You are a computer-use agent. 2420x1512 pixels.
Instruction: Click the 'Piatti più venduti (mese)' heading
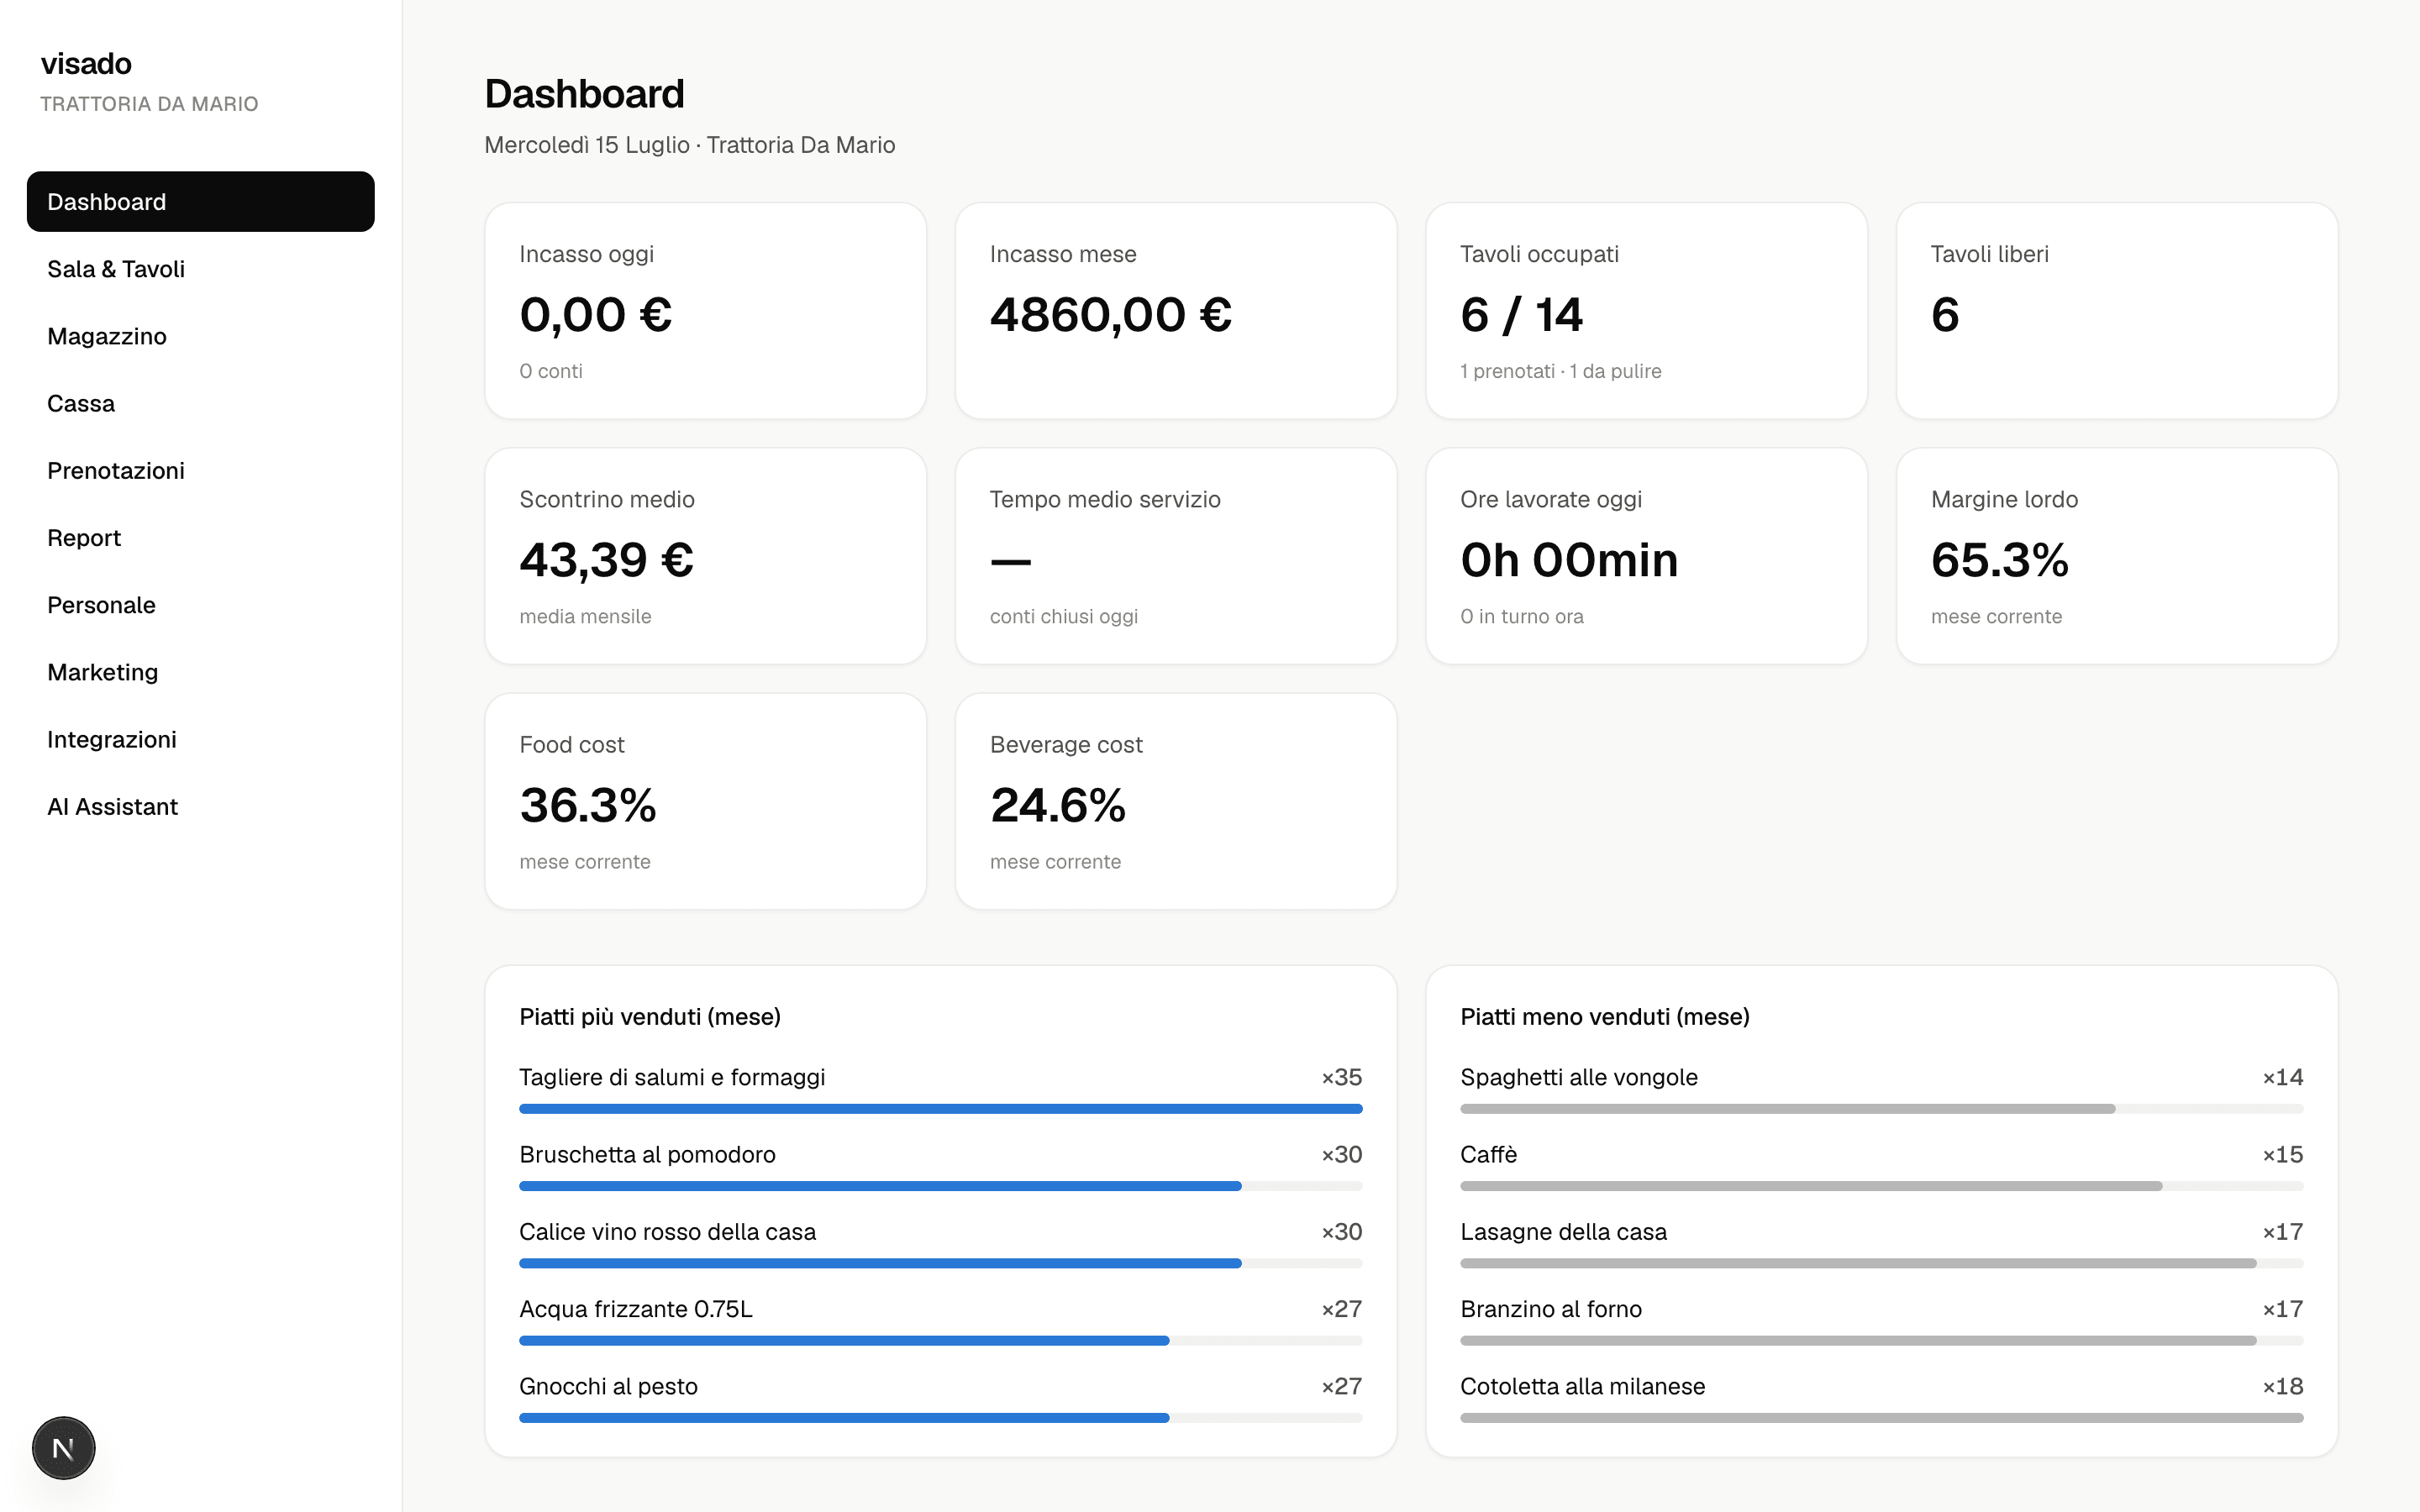pos(650,1017)
